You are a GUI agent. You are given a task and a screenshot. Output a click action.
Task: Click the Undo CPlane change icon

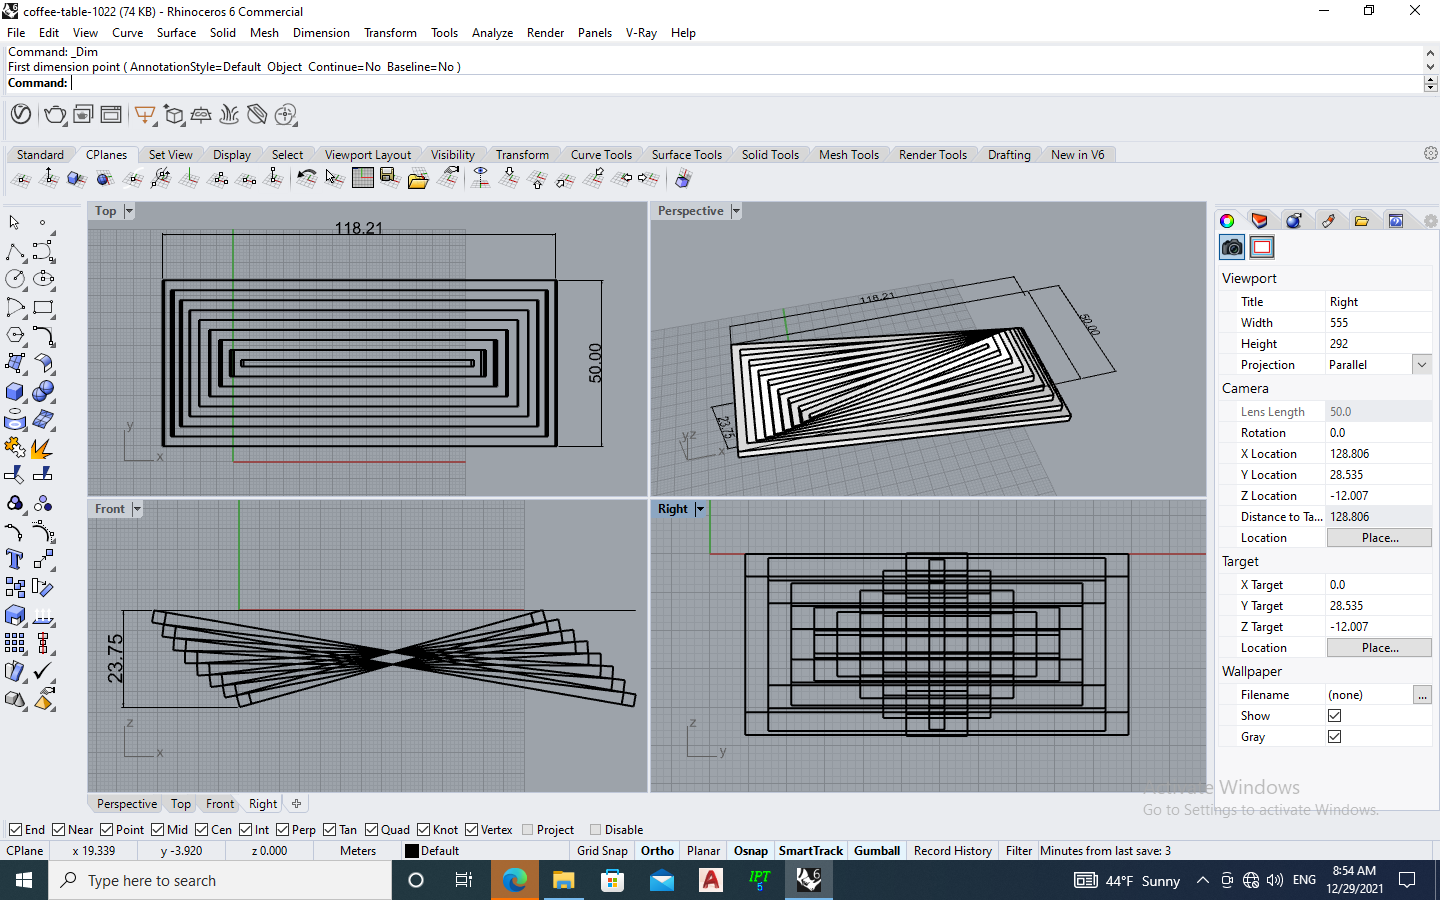pos(307,179)
